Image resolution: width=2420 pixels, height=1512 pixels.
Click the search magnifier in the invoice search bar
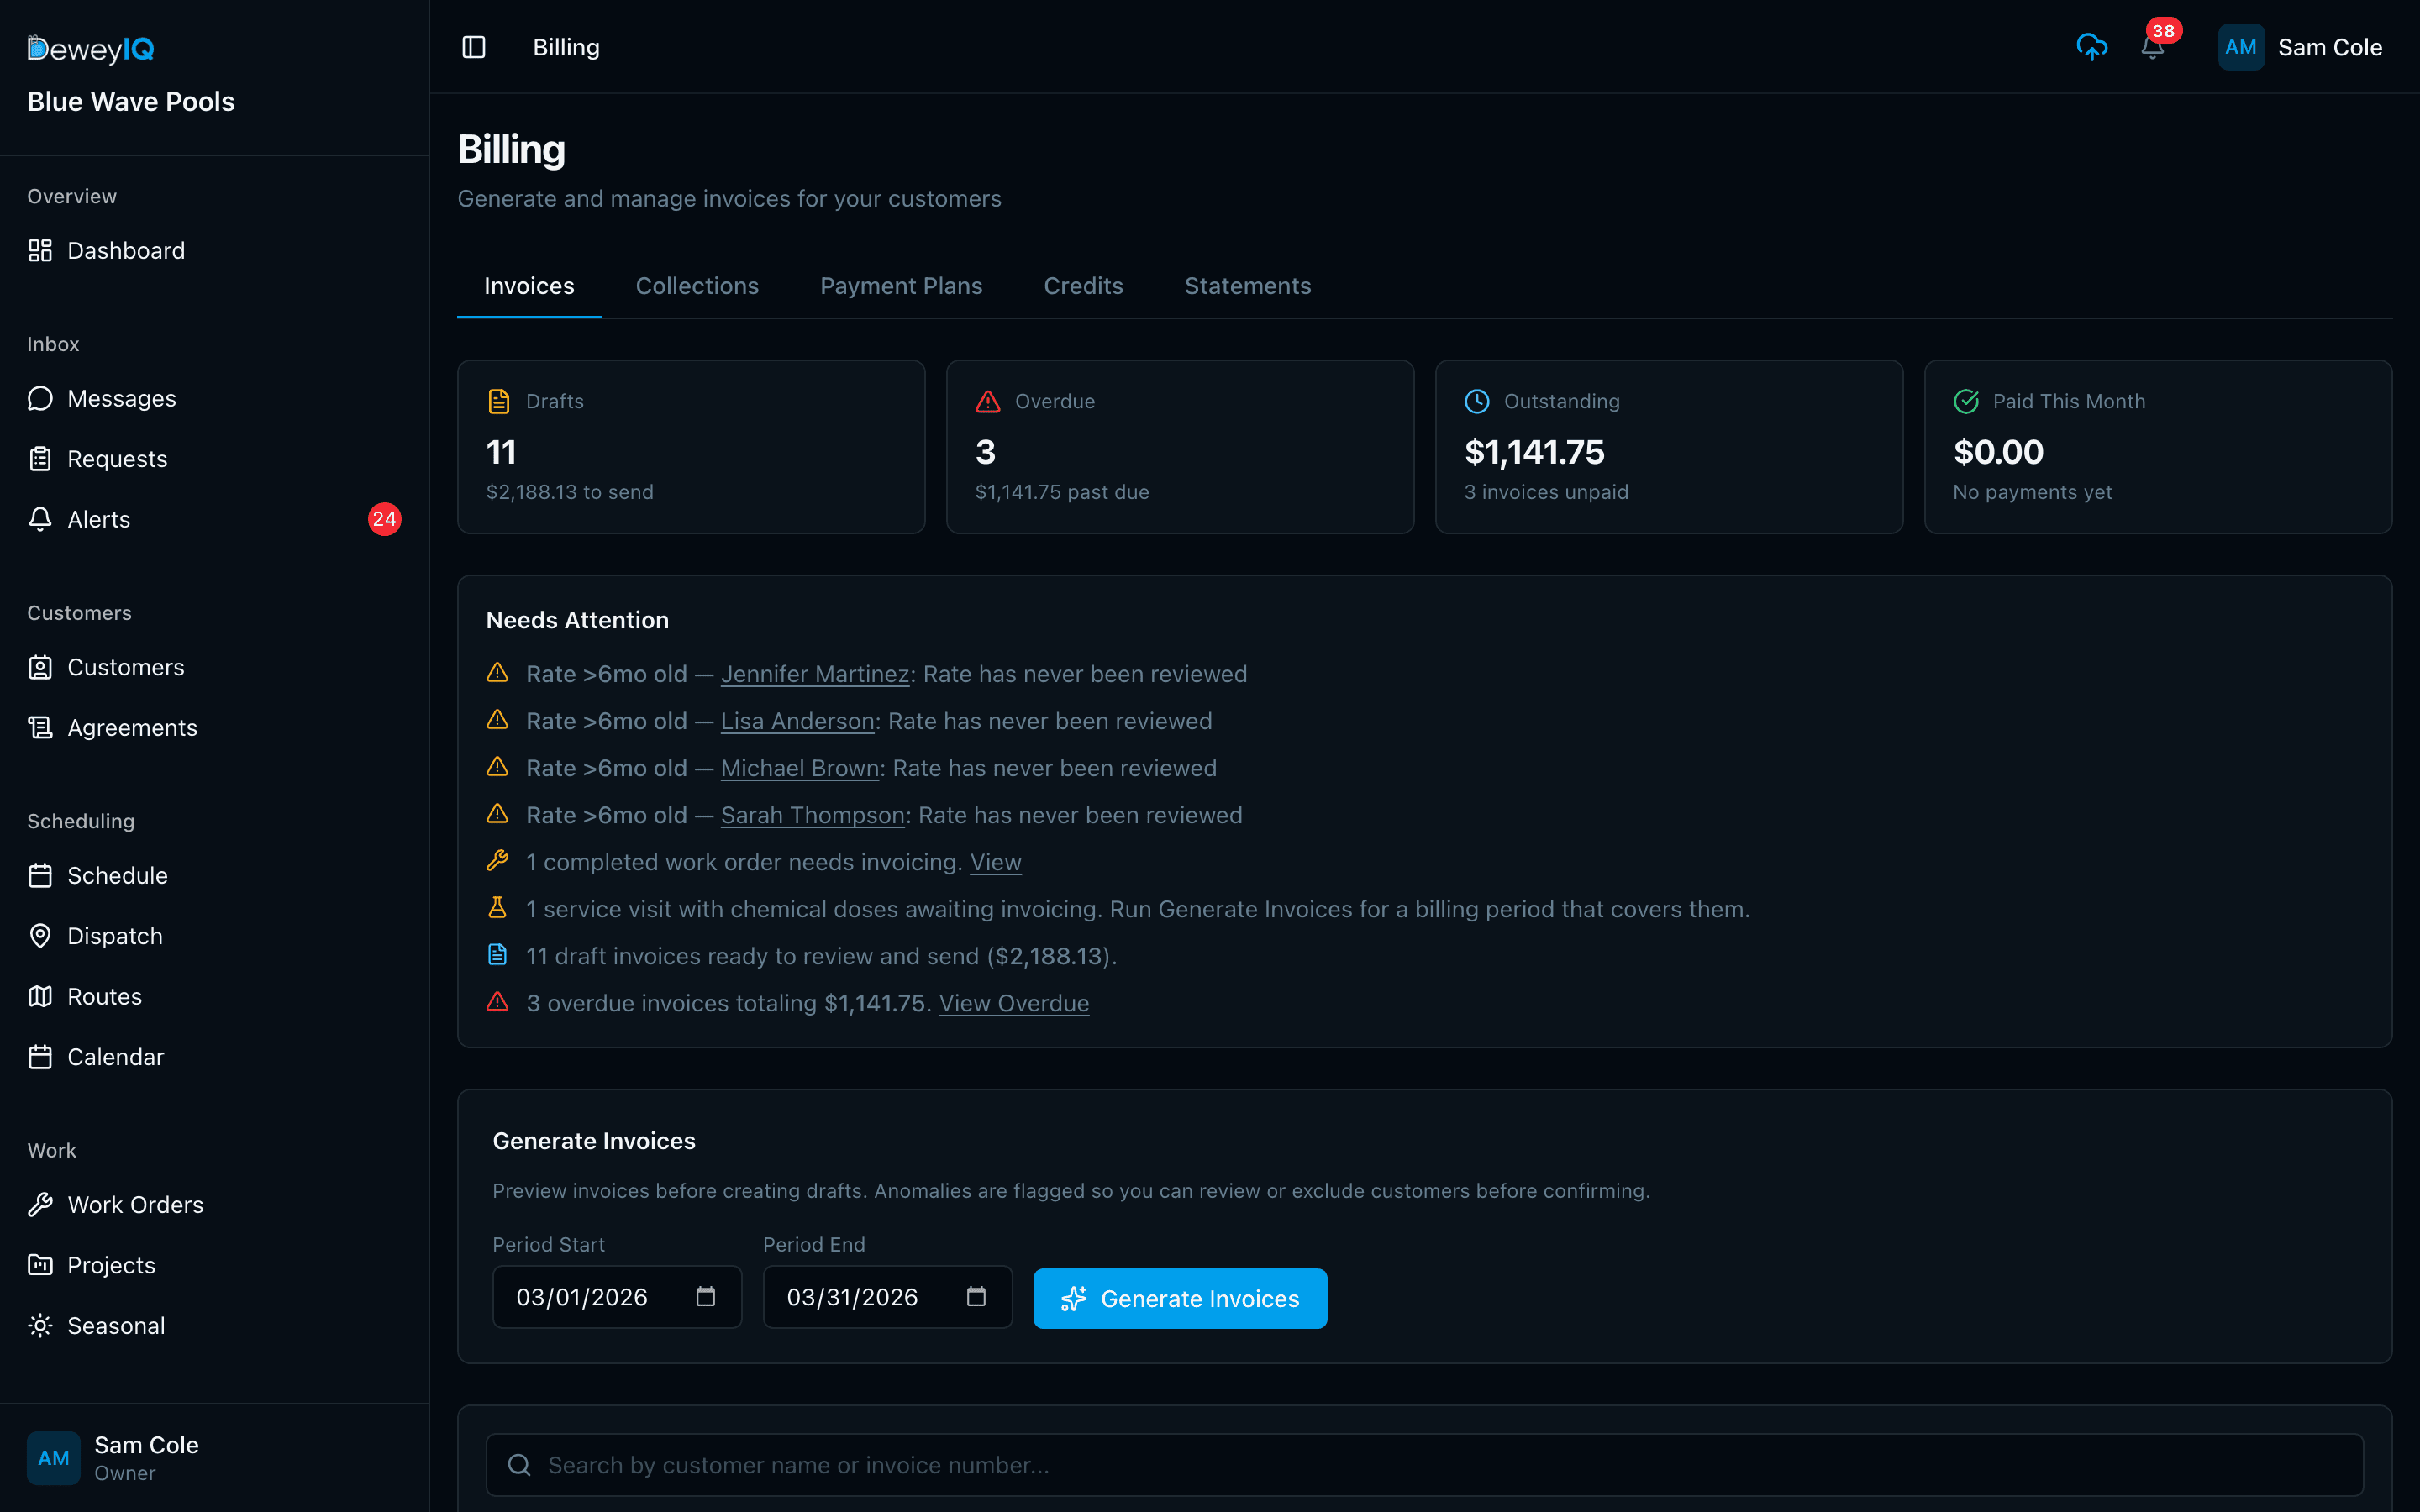click(519, 1464)
